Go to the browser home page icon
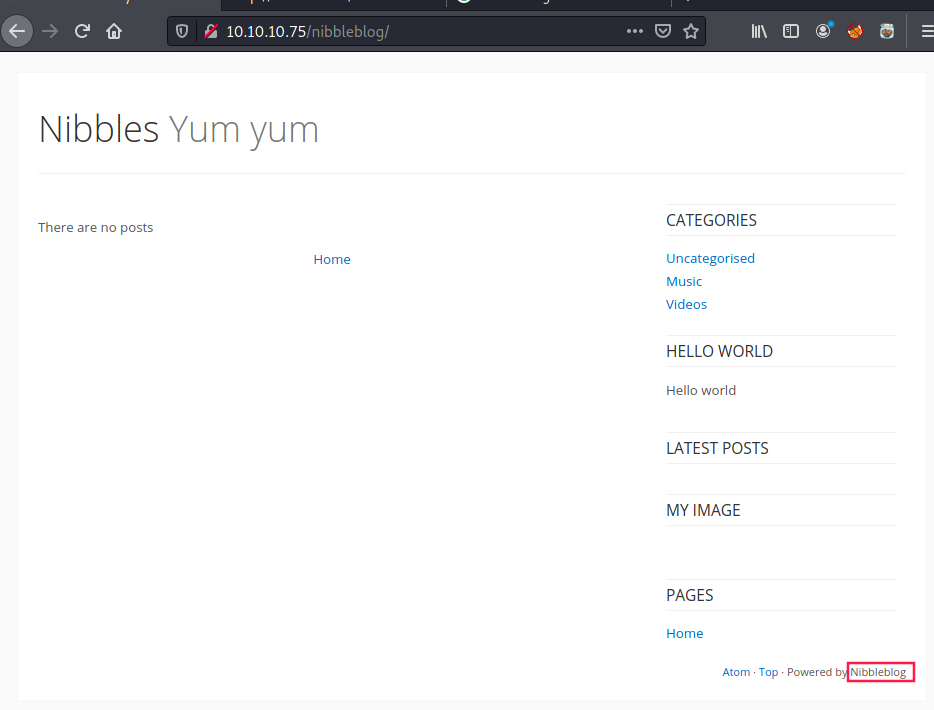The height and width of the screenshot is (710, 934). click(114, 31)
